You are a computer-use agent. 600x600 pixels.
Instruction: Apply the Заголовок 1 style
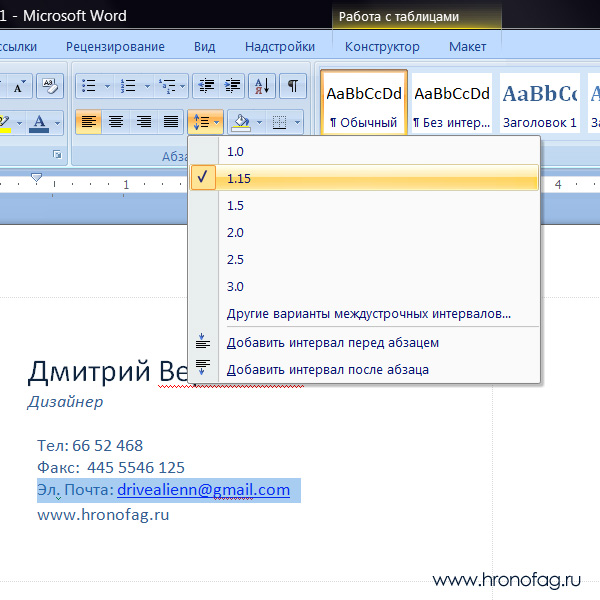tap(540, 102)
